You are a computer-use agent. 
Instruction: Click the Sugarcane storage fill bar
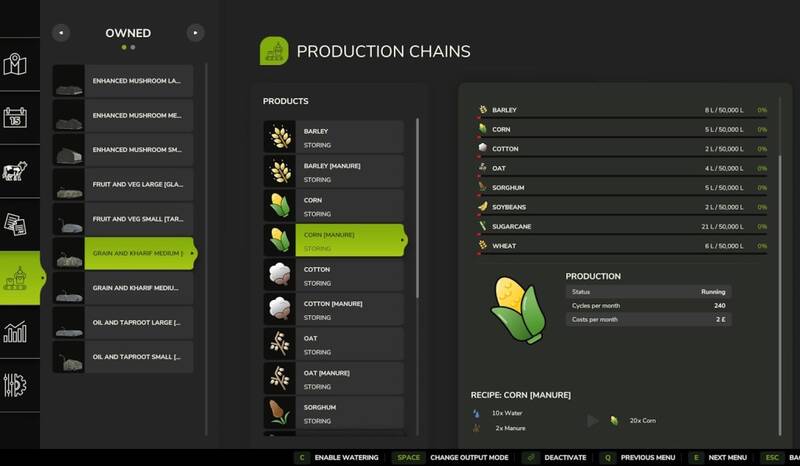click(622, 234)
